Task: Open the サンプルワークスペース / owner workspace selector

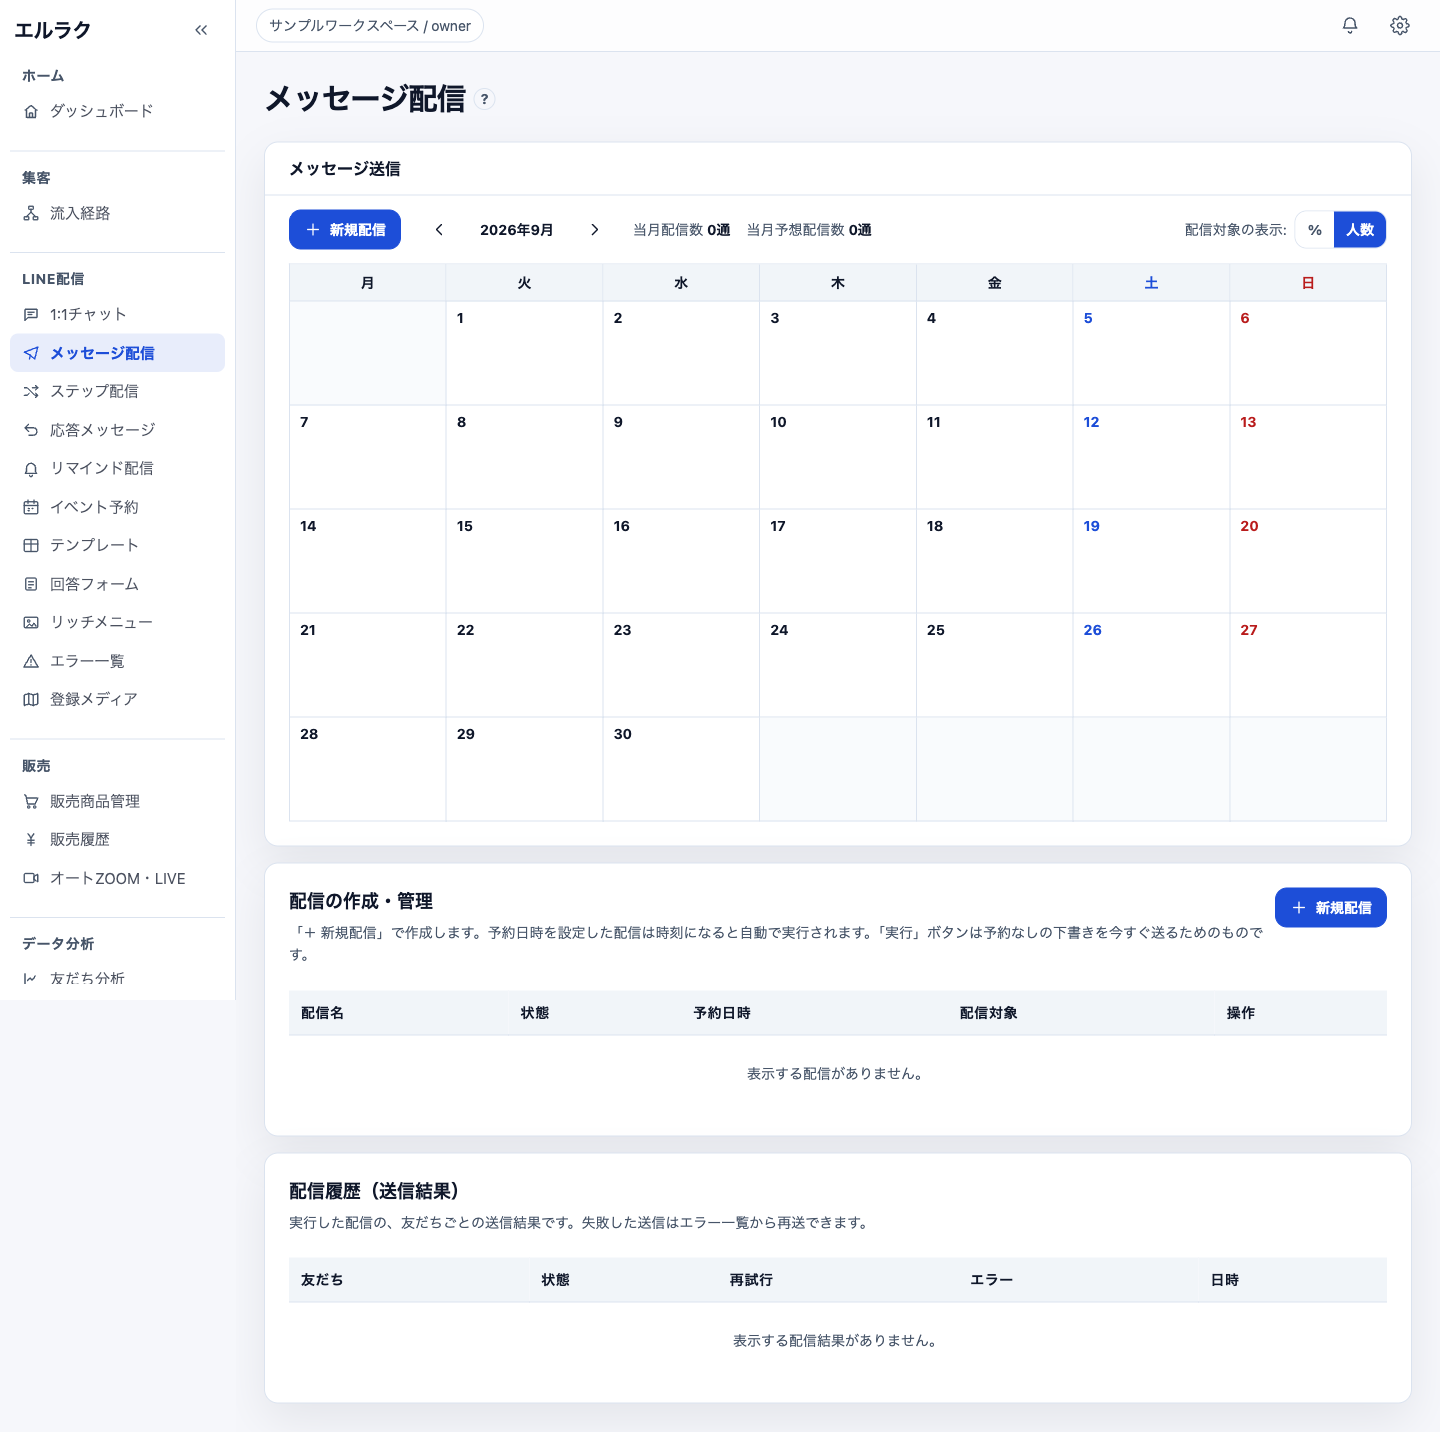Action: tap(370, 26)
